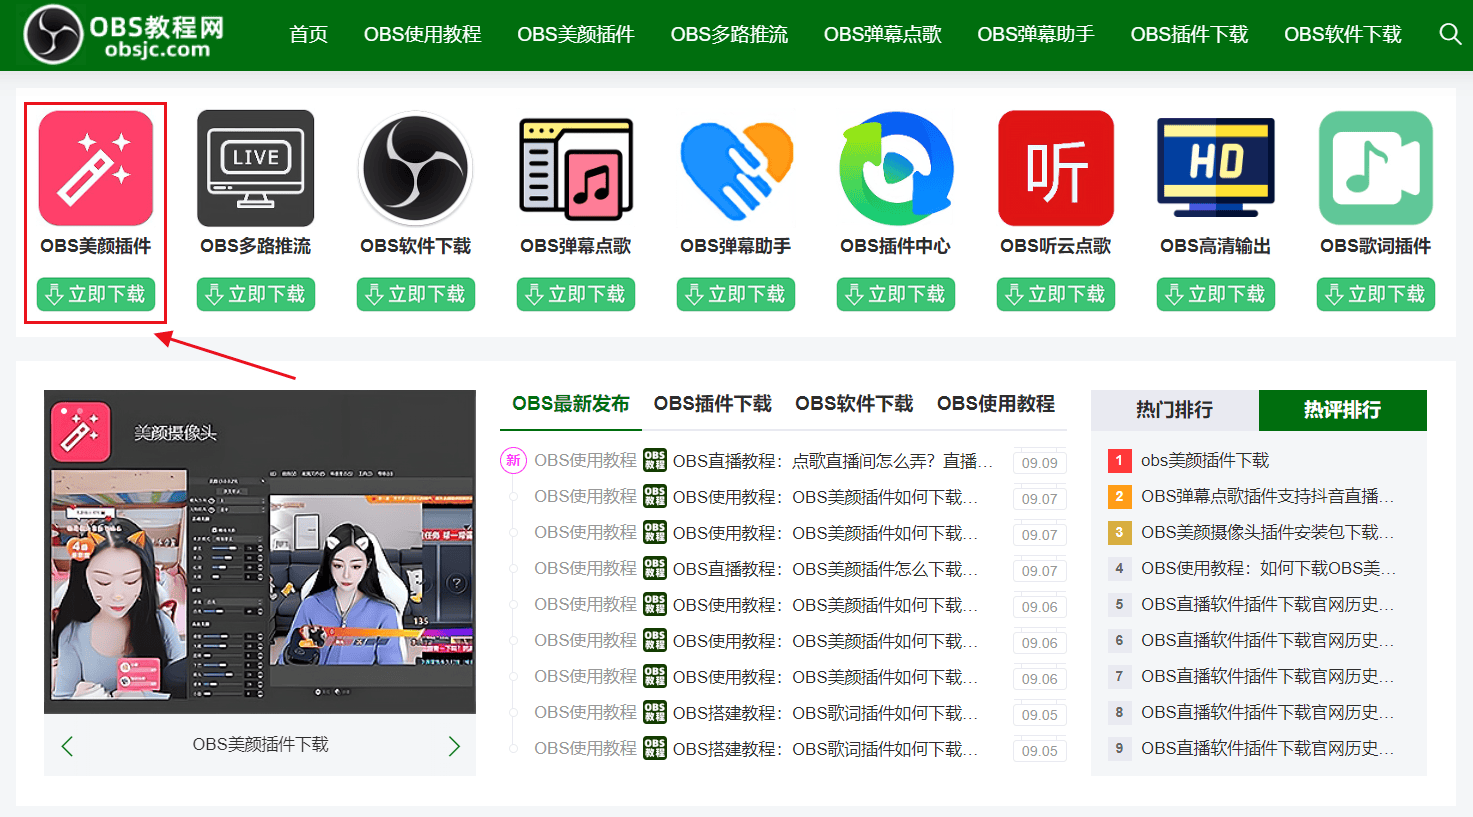Open the OBS直播教程 点歌直播间 article link
This screenshot has width=1473, height=817.
[x=830, y=460]
